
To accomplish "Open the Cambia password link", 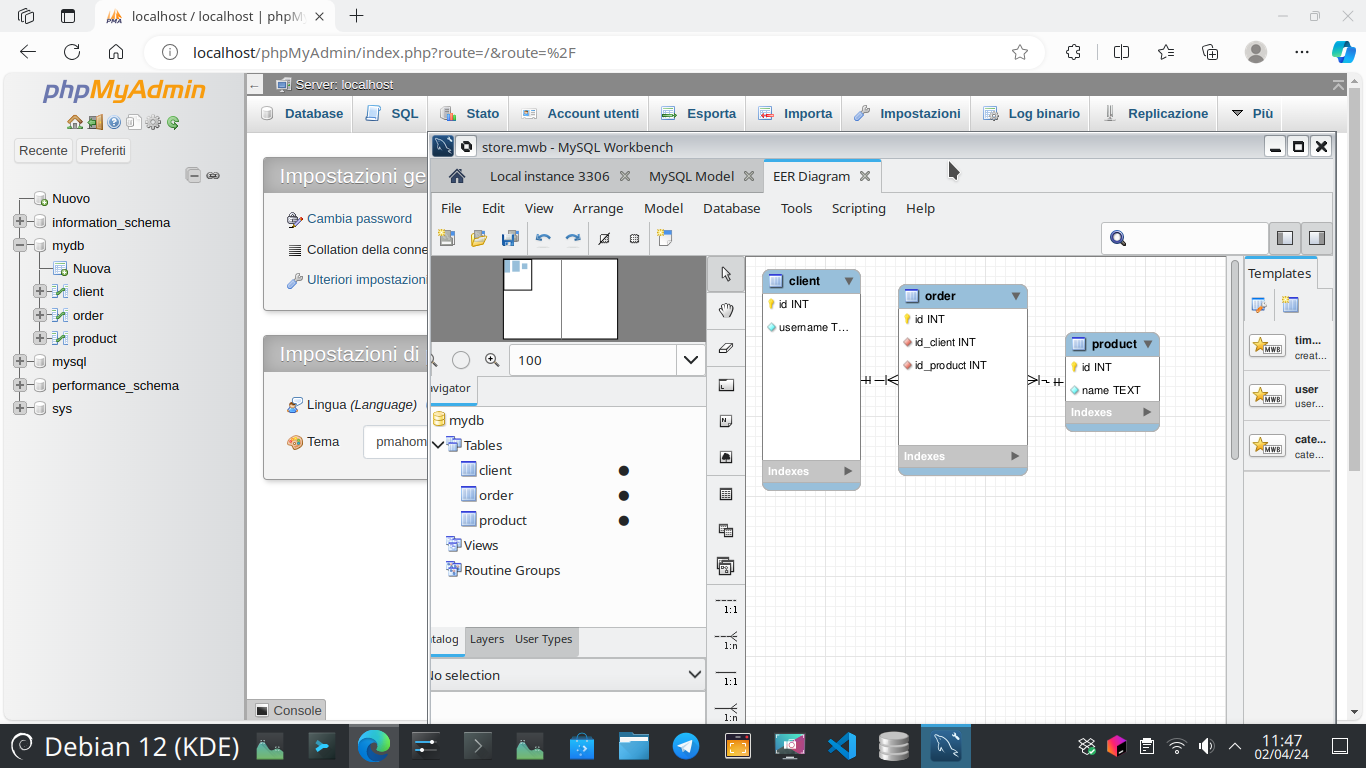I will tap(359, 218).
